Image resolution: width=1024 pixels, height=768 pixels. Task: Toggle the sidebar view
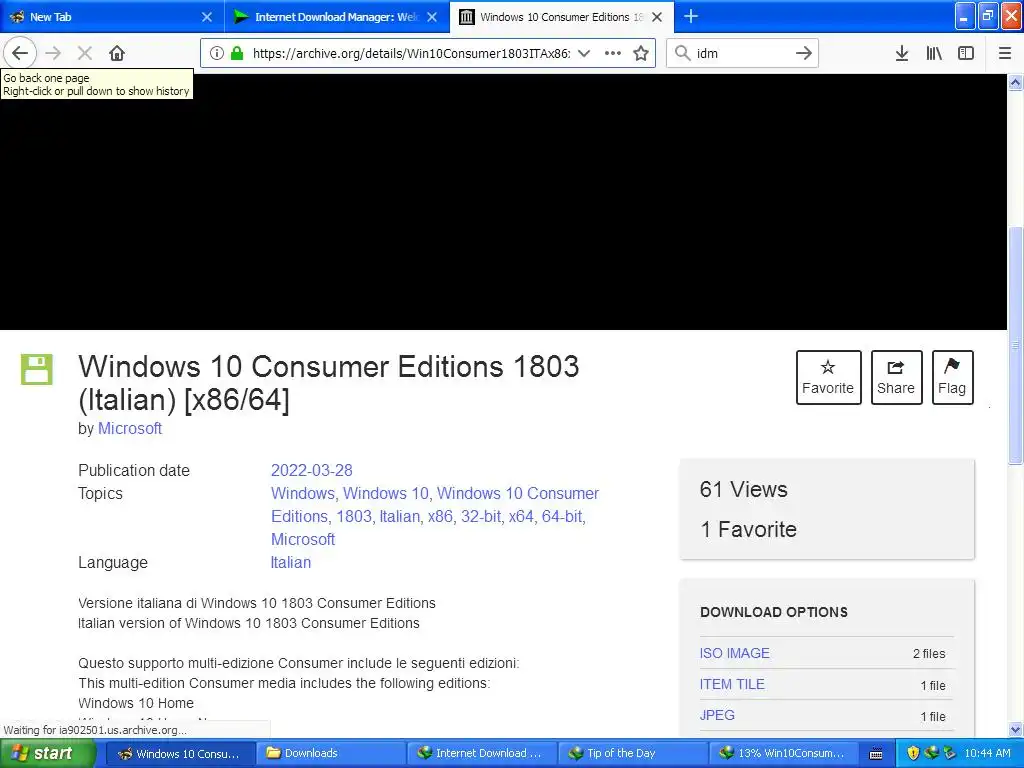click(966, 53)
